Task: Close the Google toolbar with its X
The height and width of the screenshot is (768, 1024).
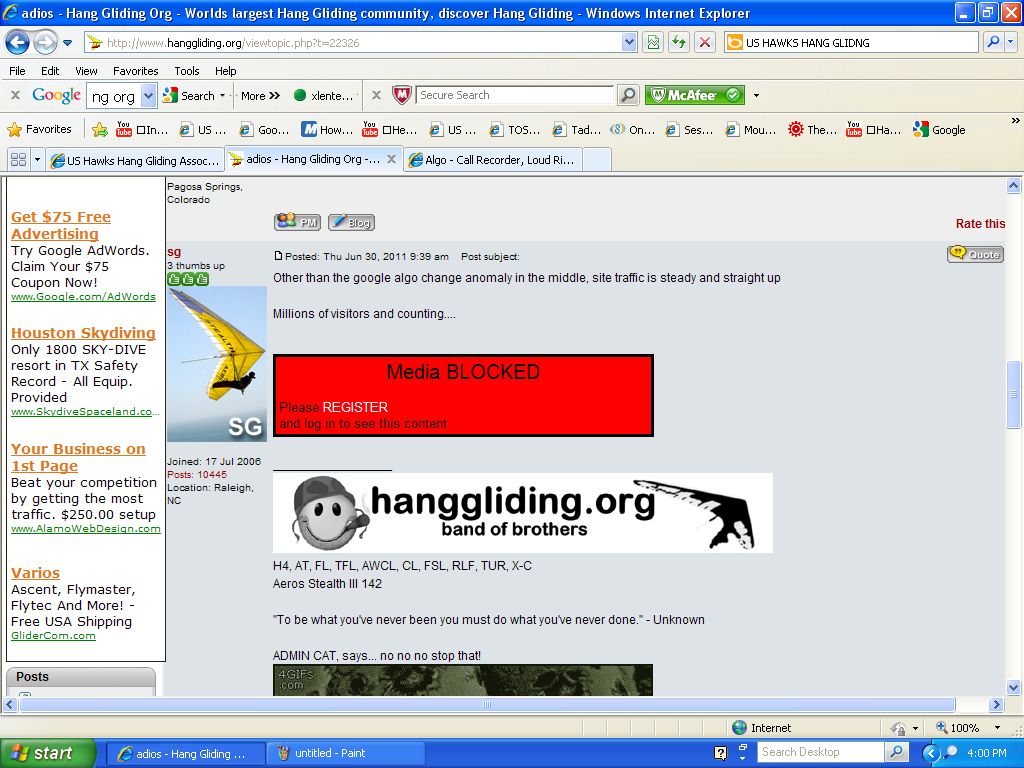Action: 16,95
